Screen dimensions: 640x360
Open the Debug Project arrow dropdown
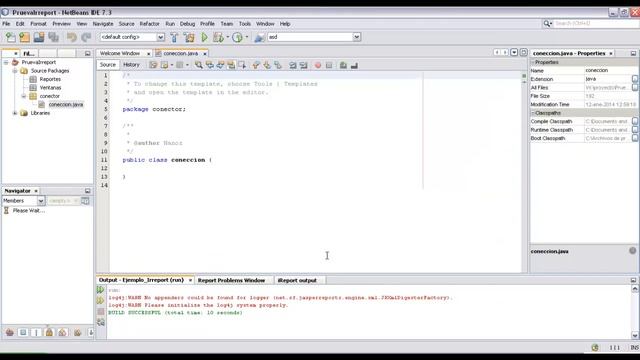(227, 37)
